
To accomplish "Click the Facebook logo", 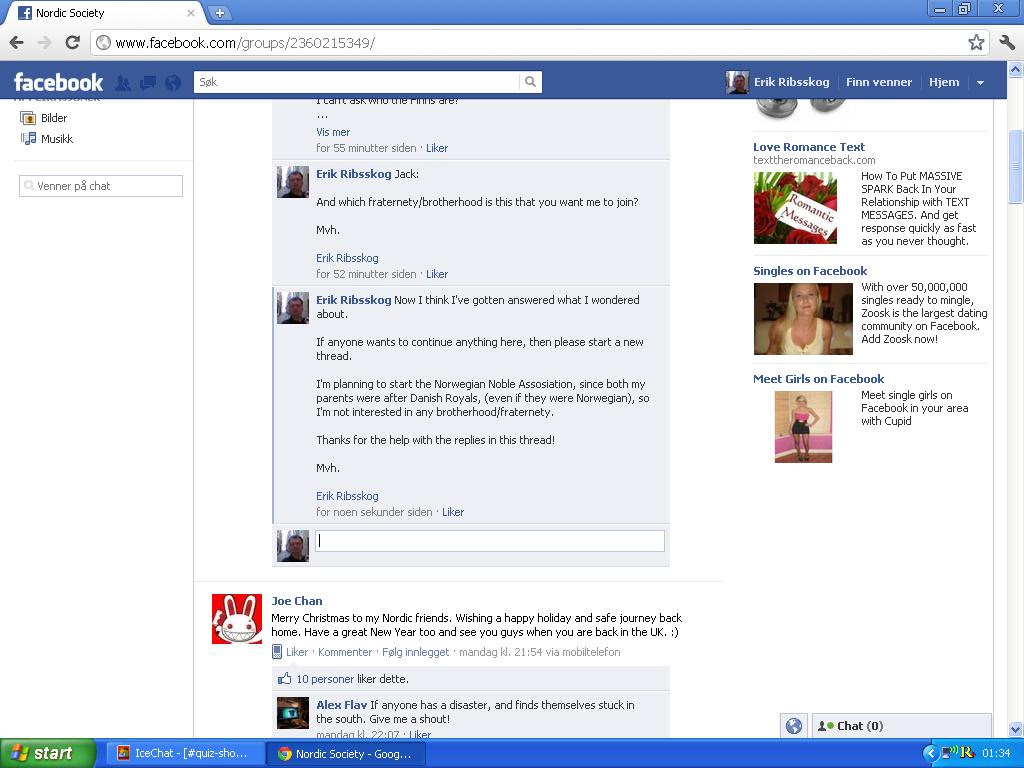I will (x=57, y=82).
